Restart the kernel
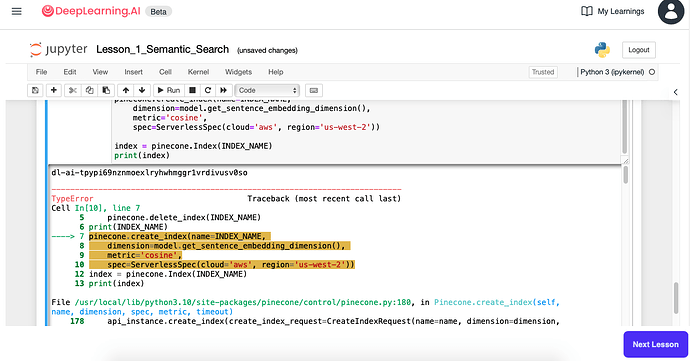Image resolution: width=690 pixels, height=361 pixels. tap(208, 90)
